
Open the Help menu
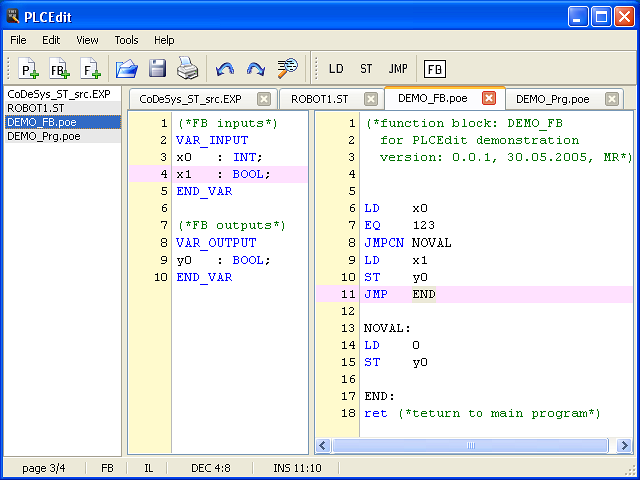(x=164, y=40)
